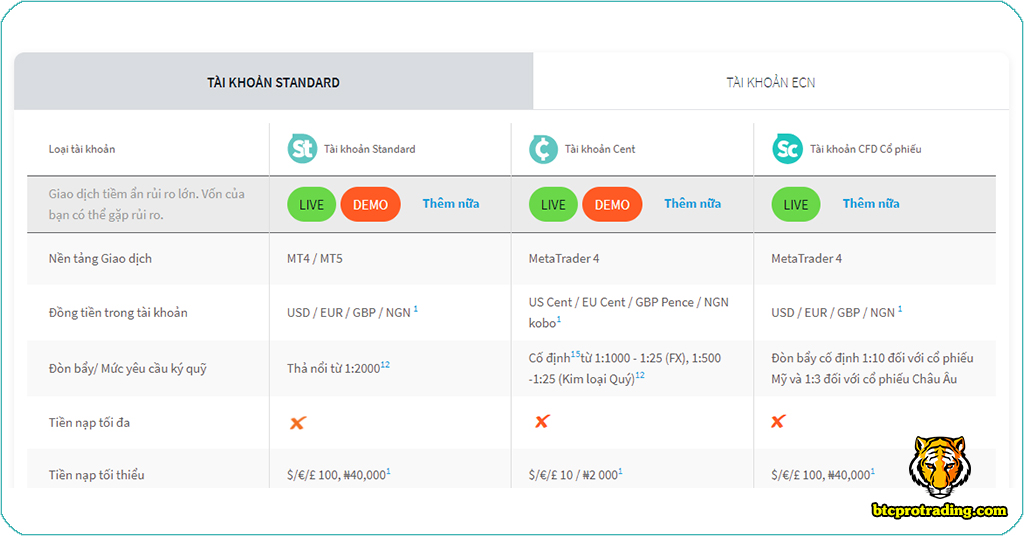The image size is (1024, 536).
Task: Select the US Cent / EU Cent currency cell
Action: (629, 312)
